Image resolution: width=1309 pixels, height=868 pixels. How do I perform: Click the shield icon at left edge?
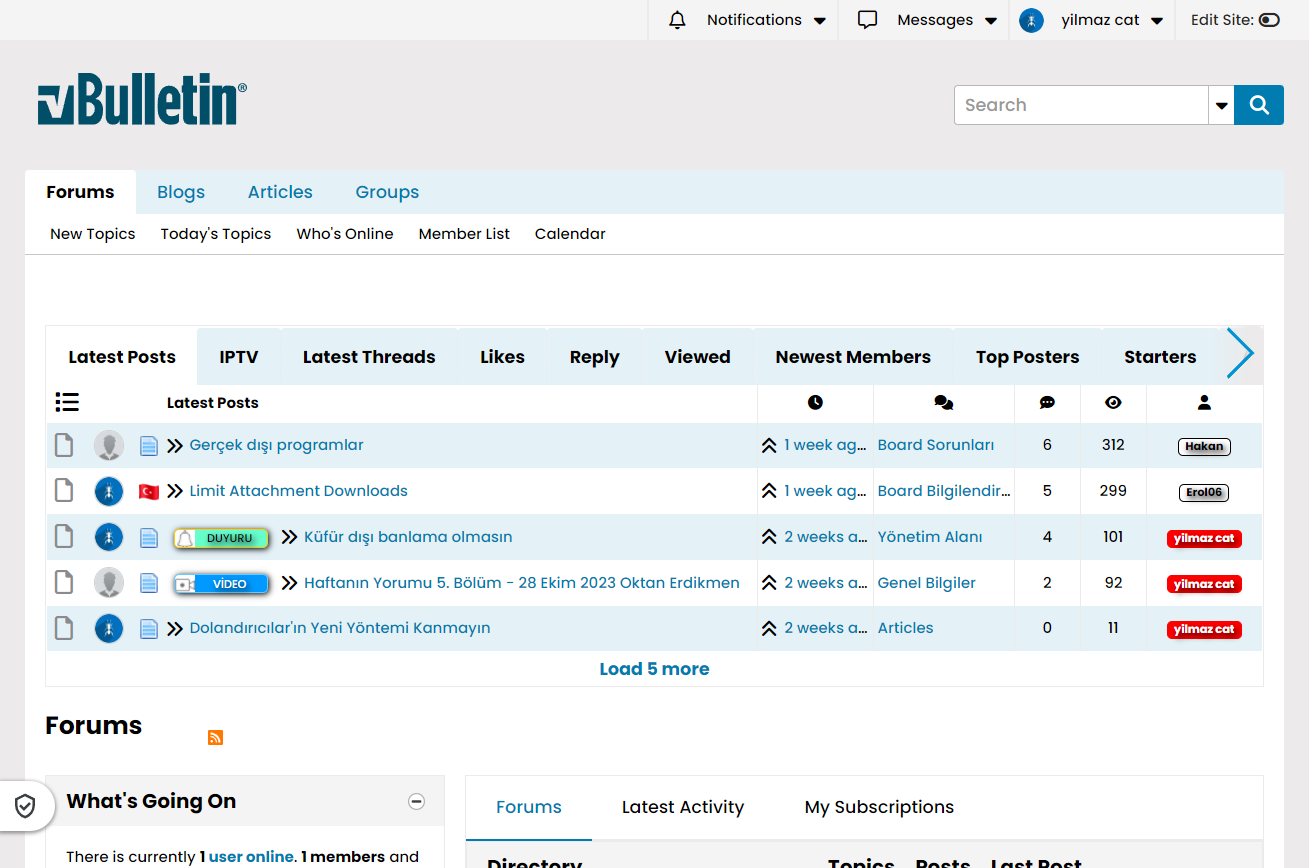pyautogui.click(x=26, y=806)
